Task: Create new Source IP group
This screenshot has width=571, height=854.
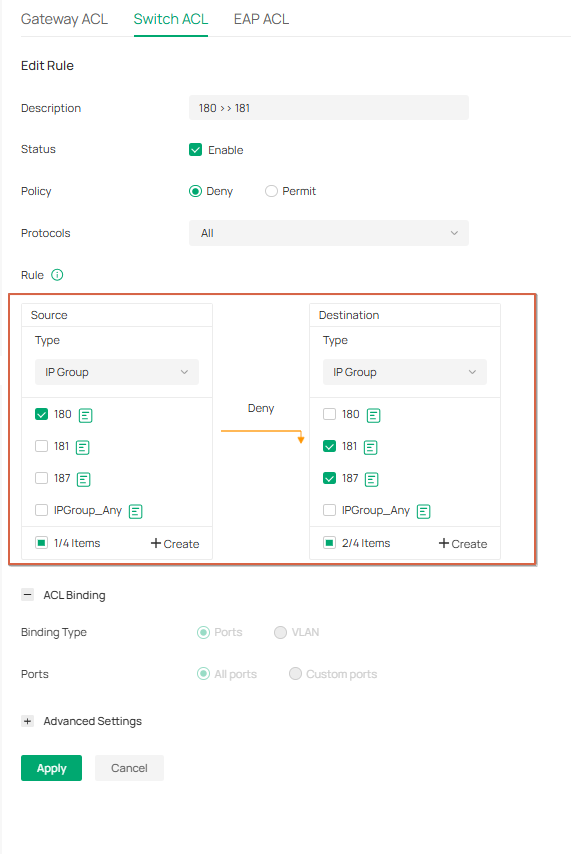Action: [175, 544]
